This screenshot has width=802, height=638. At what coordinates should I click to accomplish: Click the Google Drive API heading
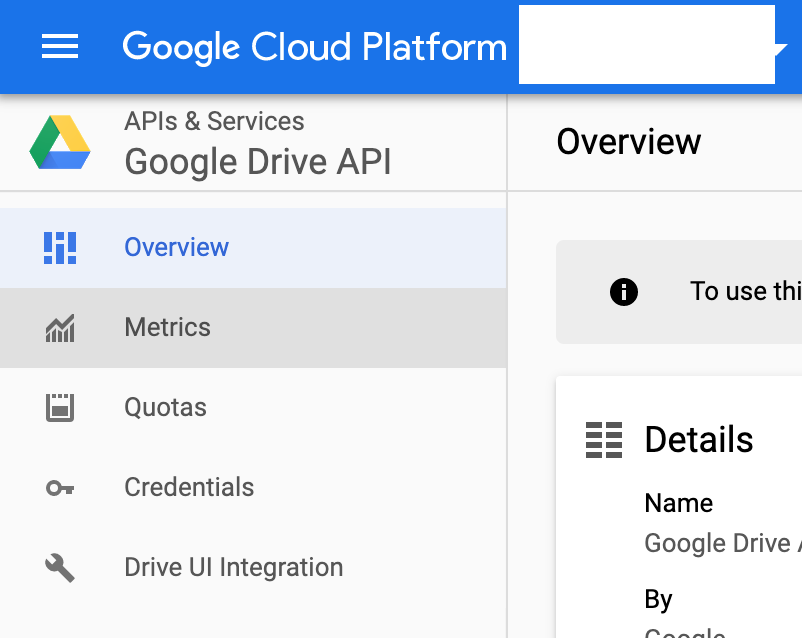click(x=258, y=162)
